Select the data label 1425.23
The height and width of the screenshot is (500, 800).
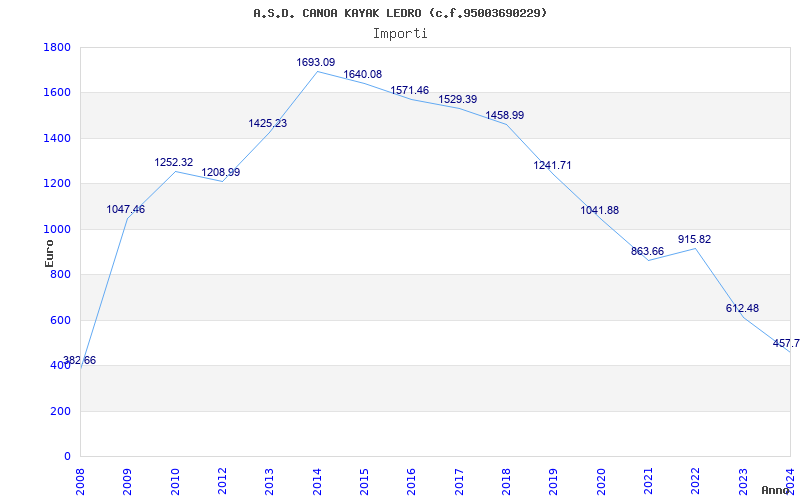(x=268, y=123)
